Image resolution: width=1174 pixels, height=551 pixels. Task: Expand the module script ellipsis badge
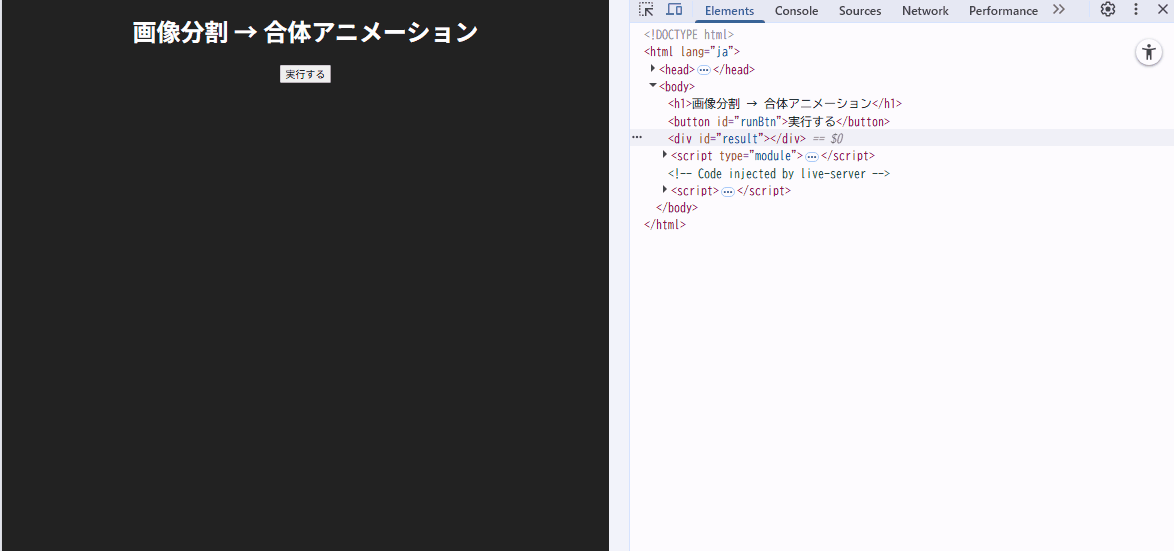(x=812, y=157)
